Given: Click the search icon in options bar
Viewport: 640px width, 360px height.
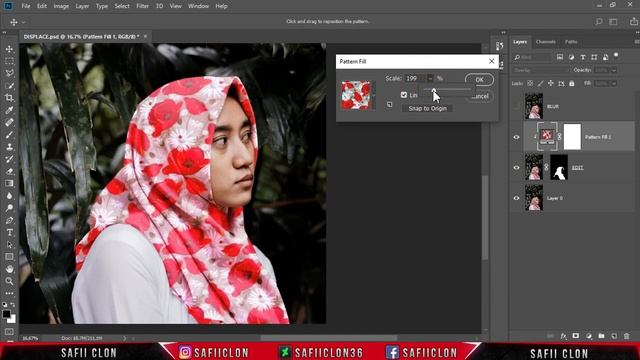Looking at the screenshot, I should coord(599,22).
